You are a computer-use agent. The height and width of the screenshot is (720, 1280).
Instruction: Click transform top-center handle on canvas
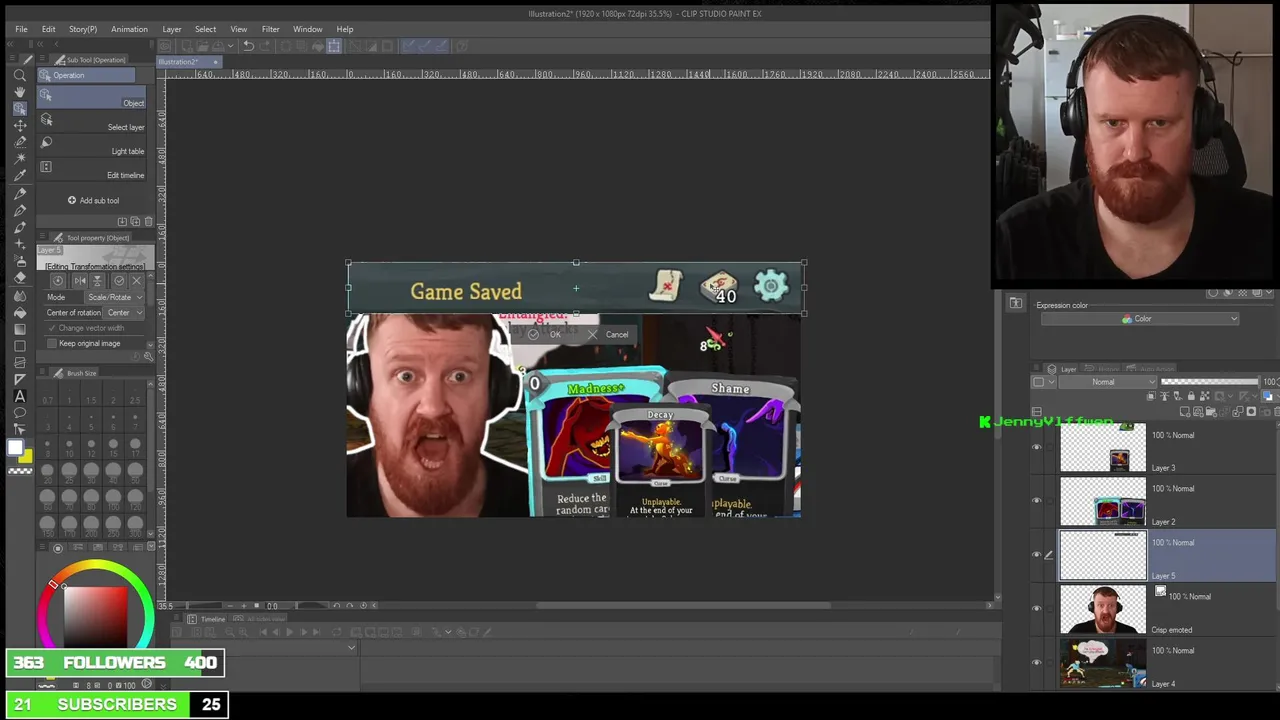(x=576, y=263)
